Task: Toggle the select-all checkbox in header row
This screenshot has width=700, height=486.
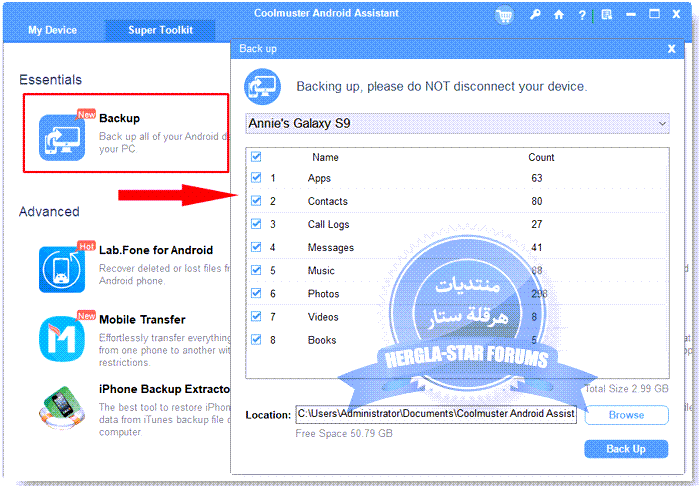Action: 256,157
